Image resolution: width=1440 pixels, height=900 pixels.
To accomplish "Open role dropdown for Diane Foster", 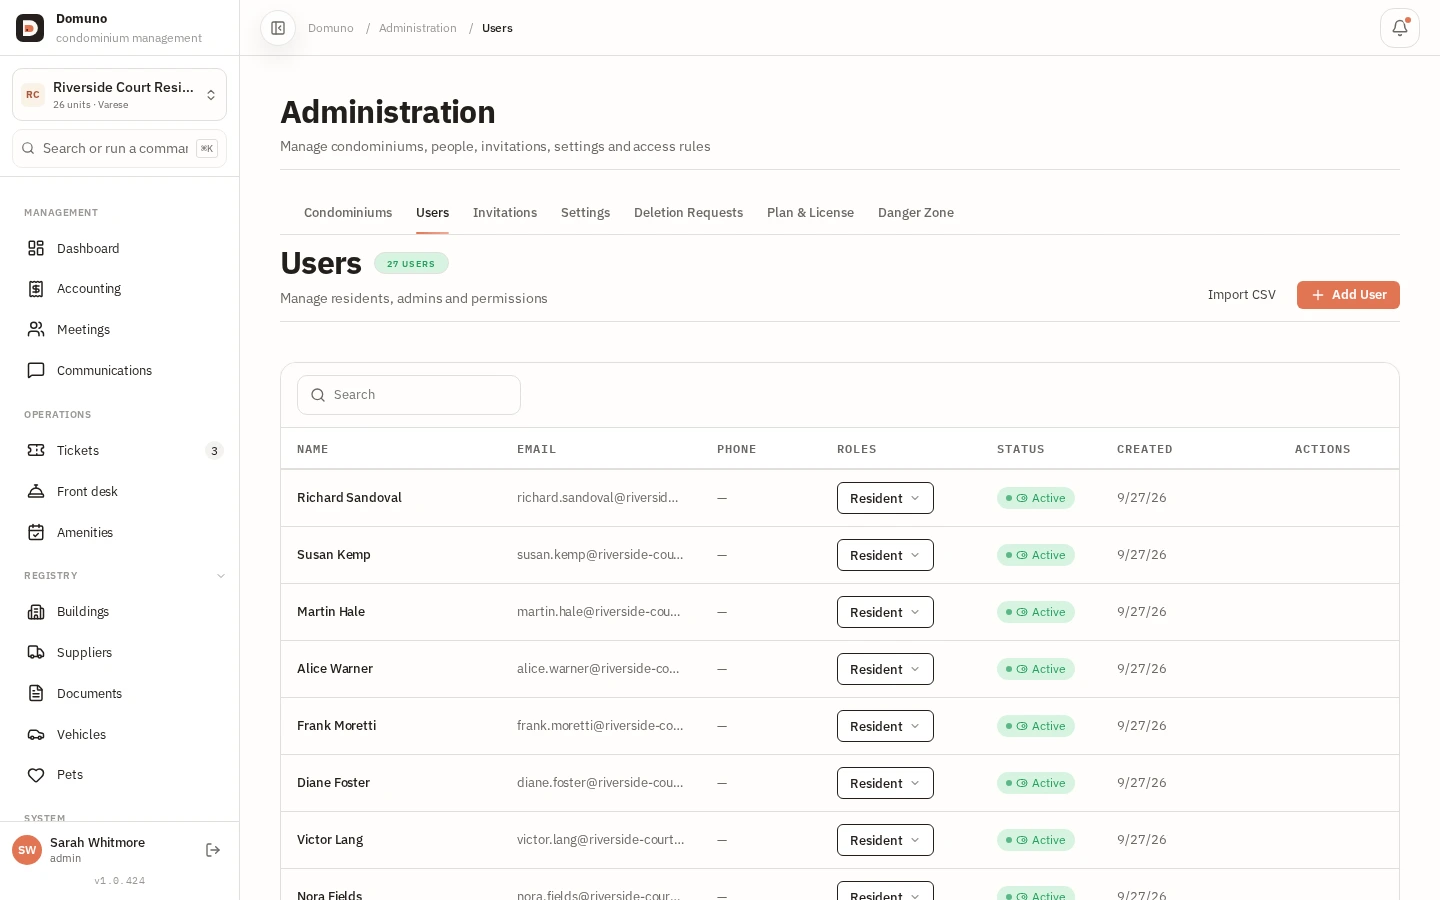I will coord(885,783).
